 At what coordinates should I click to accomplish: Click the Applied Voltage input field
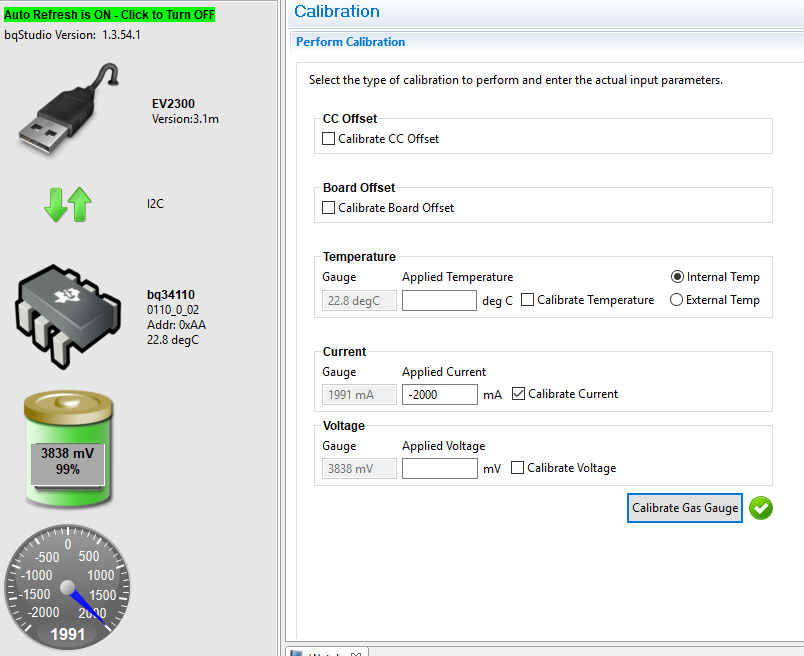coord(440,468)
